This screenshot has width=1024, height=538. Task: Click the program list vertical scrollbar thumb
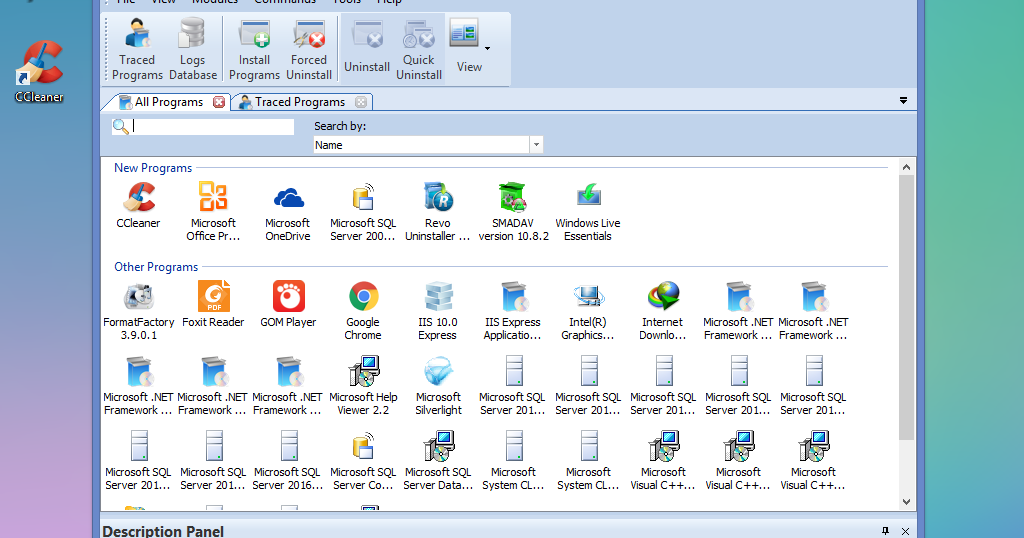906,307
